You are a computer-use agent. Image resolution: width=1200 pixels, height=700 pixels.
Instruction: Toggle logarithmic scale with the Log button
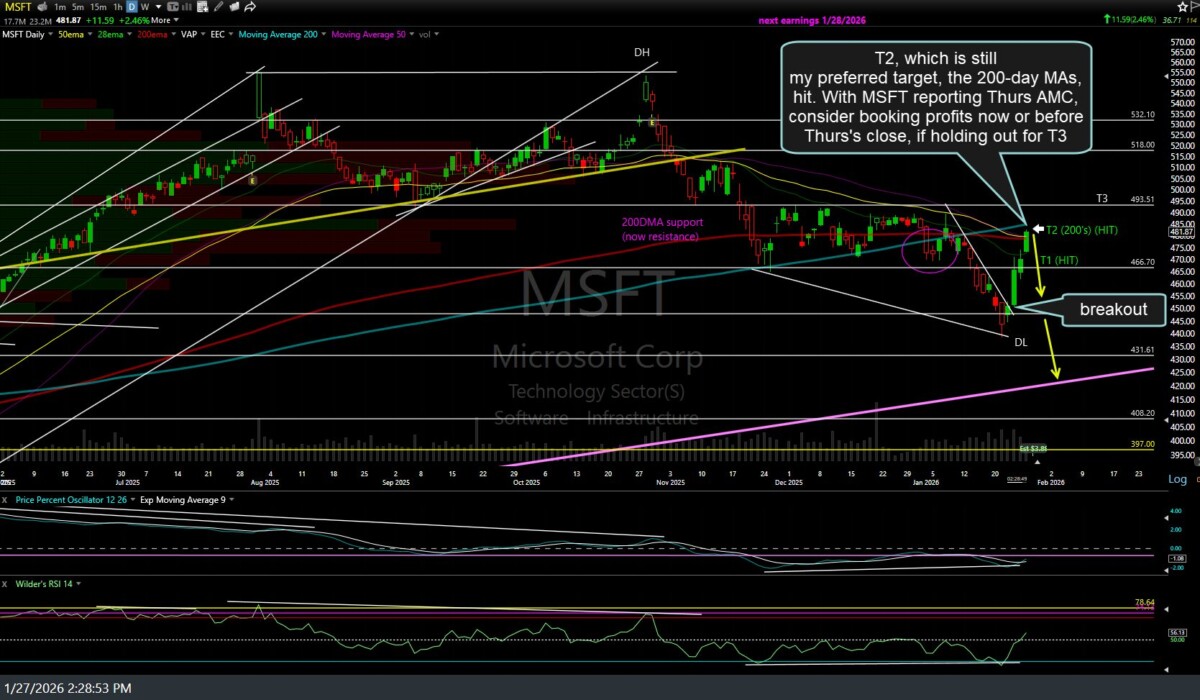(1177, 479)
